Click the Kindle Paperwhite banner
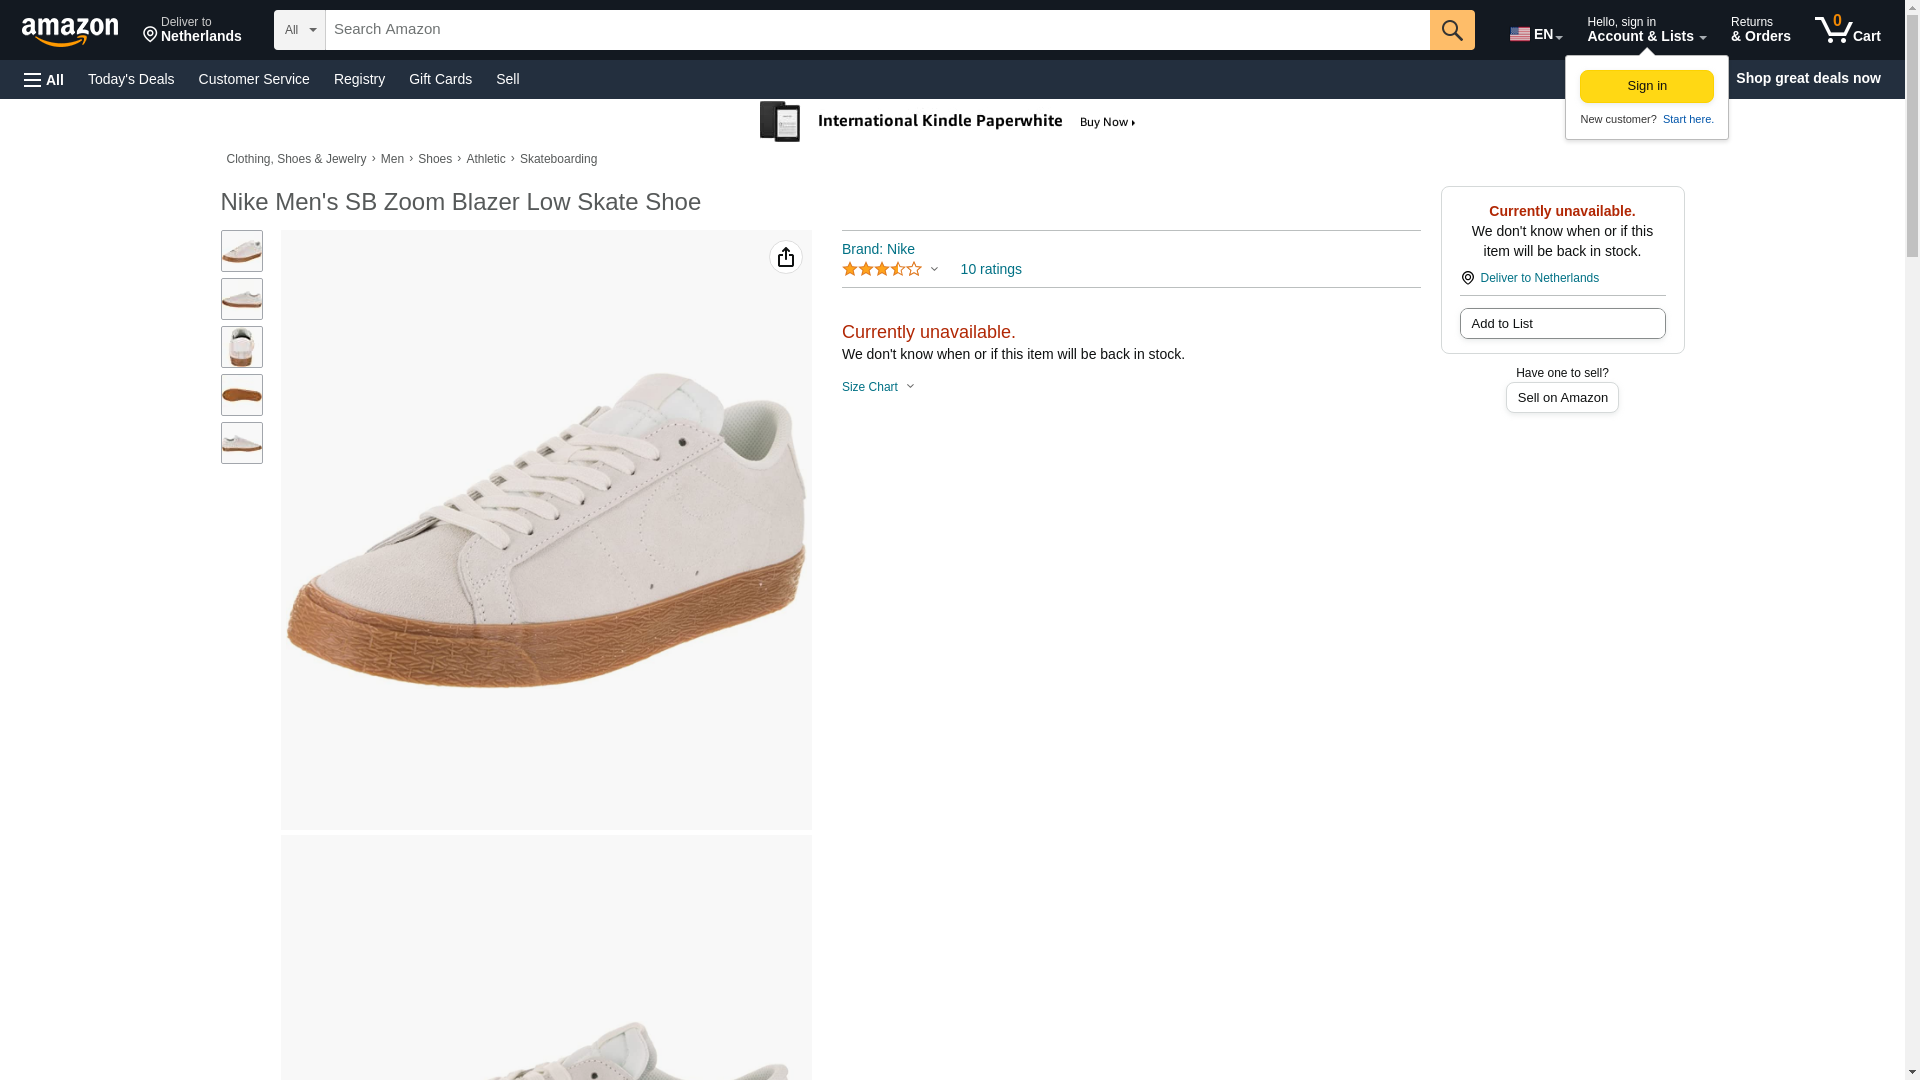The width and height of the screenshot is (1920, 1080). pyautogui.click(x=948, y=122)
